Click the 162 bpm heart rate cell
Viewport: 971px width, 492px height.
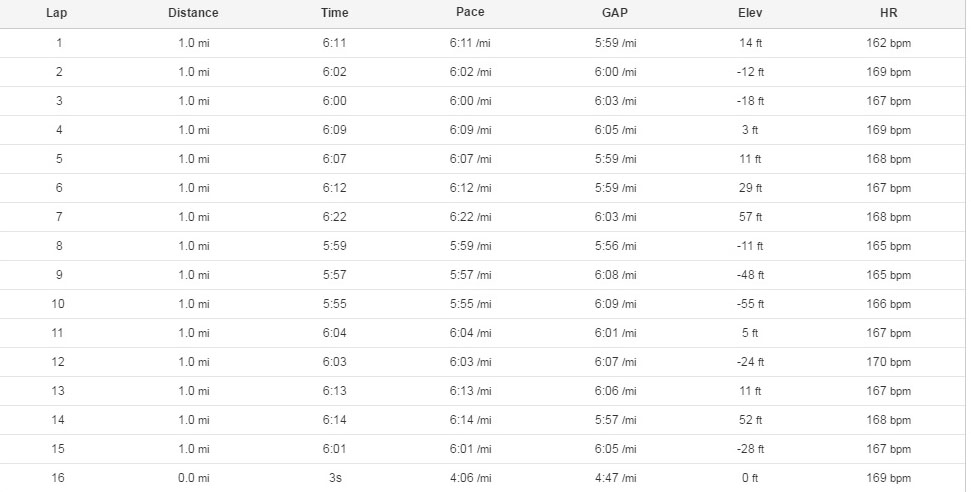[x=889, y=43]
